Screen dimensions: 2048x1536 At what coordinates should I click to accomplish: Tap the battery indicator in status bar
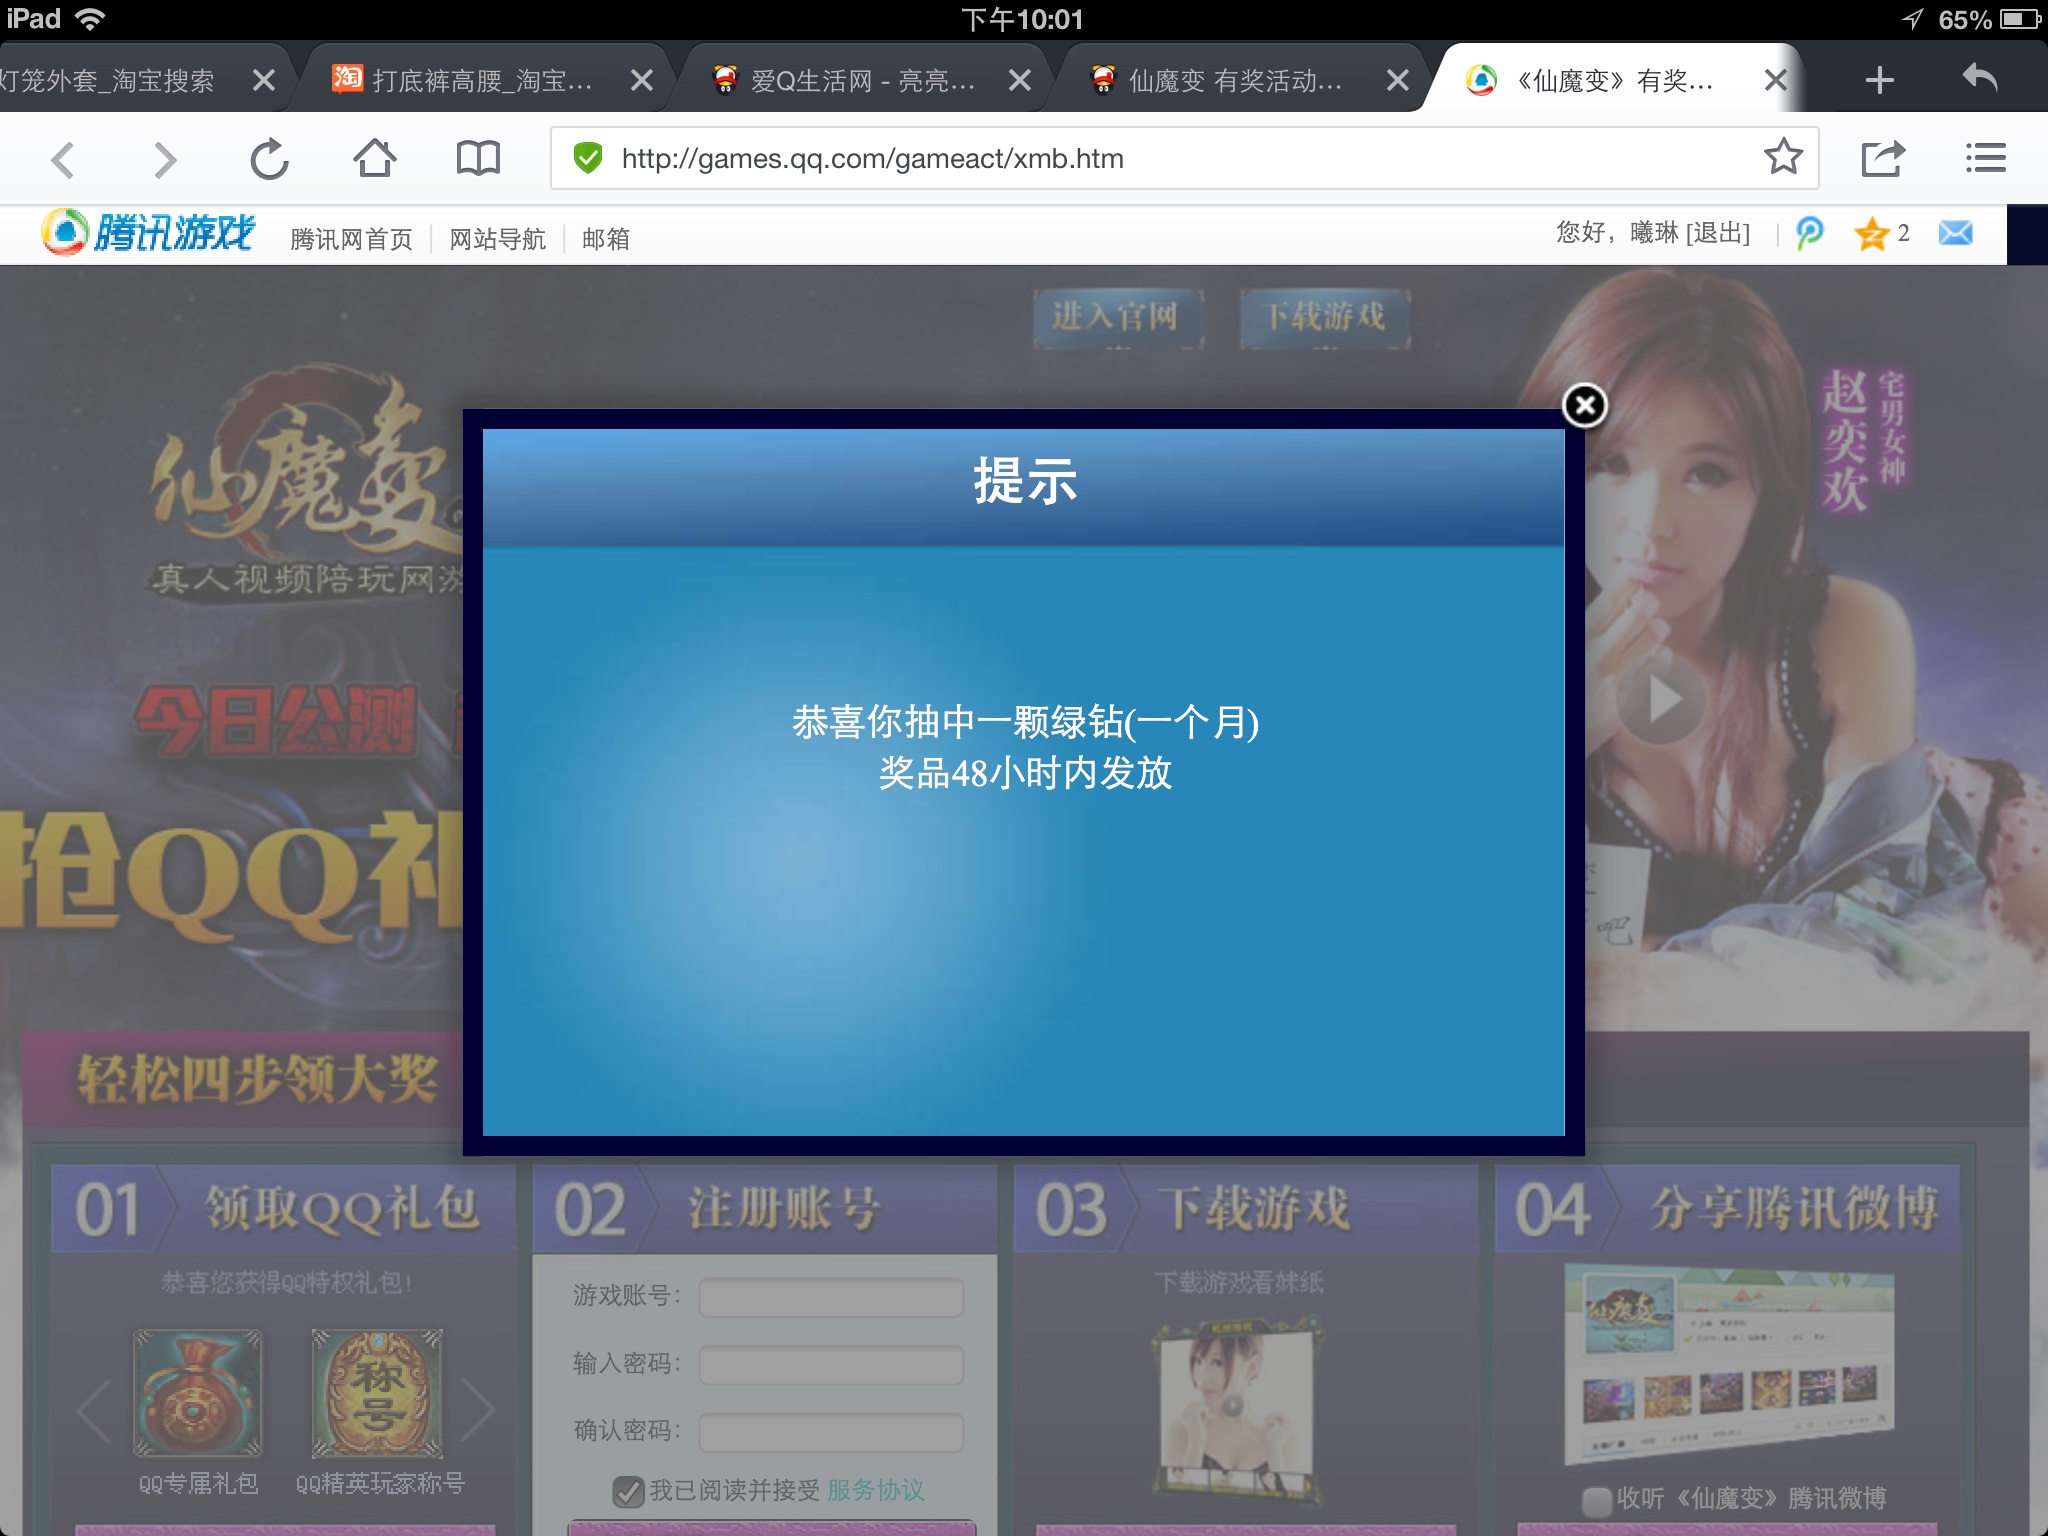click(x=2020, y=19)
